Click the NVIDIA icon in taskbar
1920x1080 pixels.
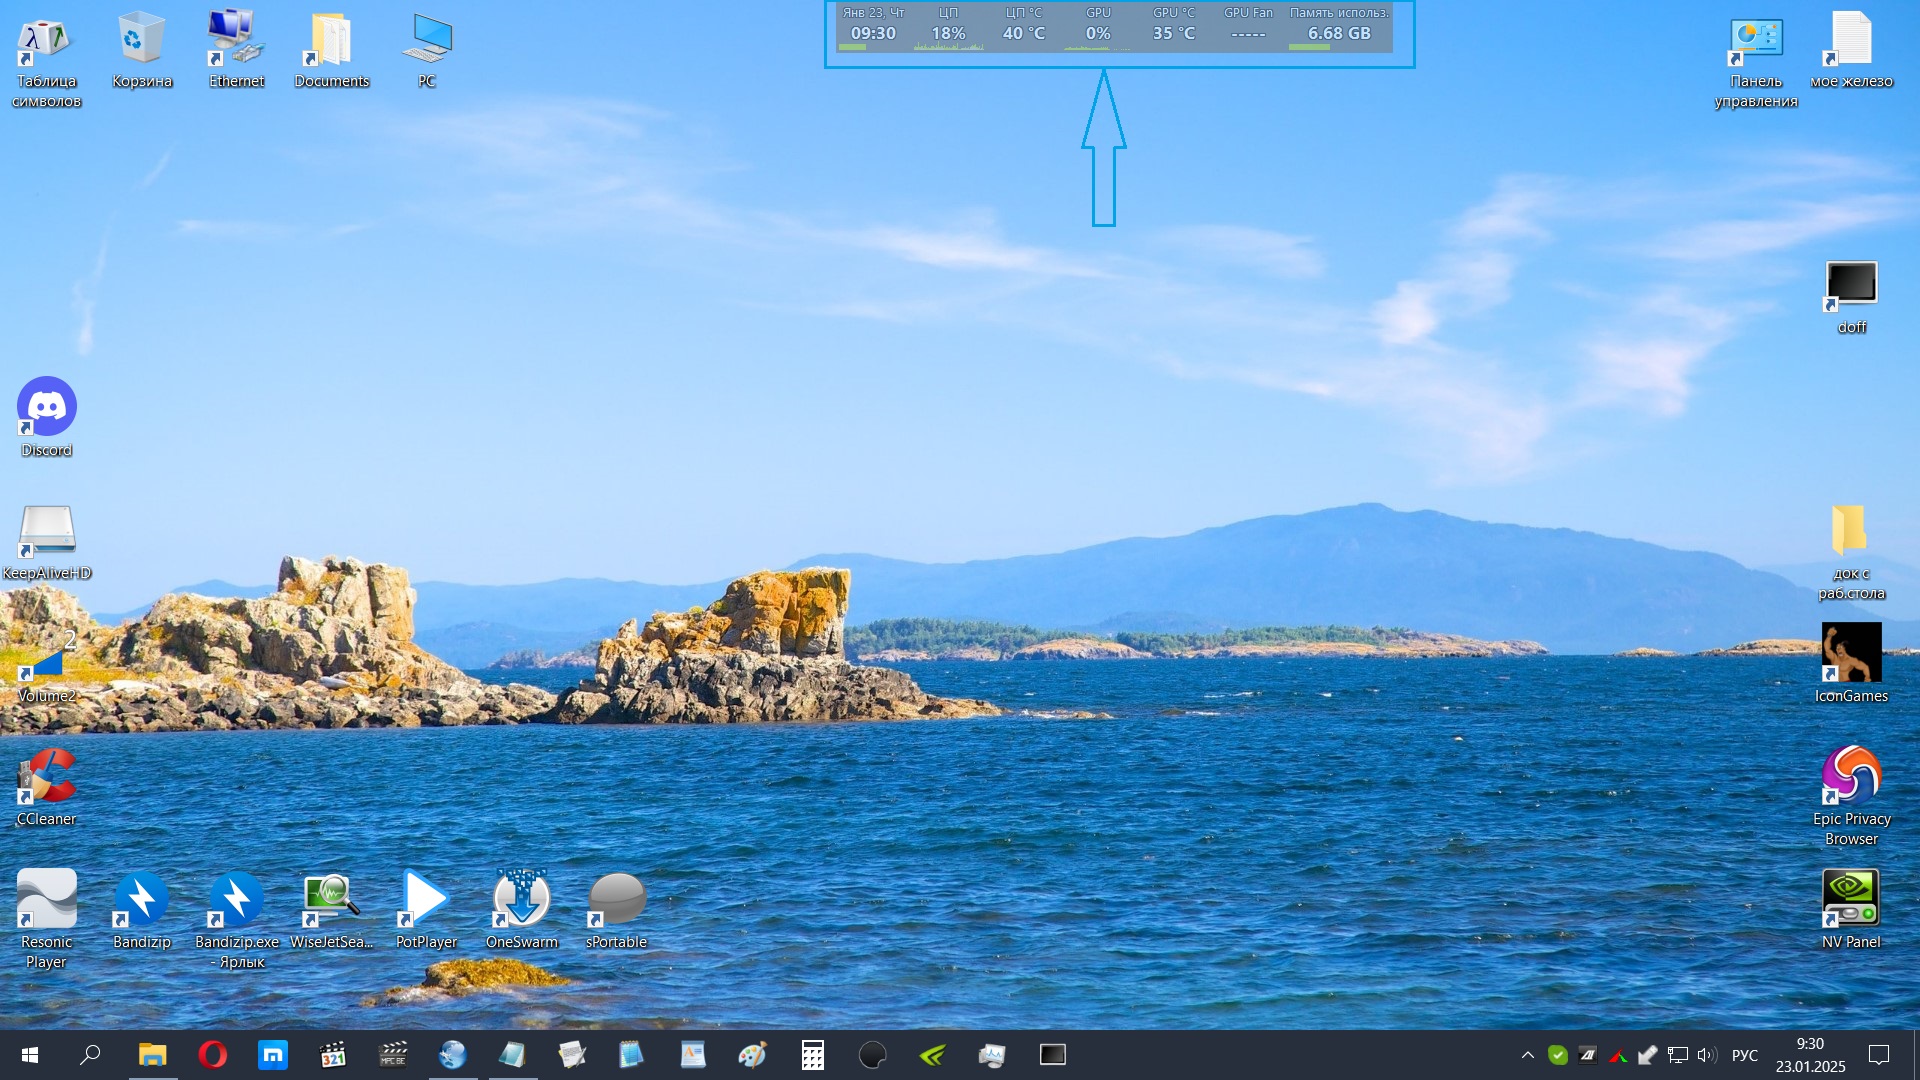tap(932, 1055)
